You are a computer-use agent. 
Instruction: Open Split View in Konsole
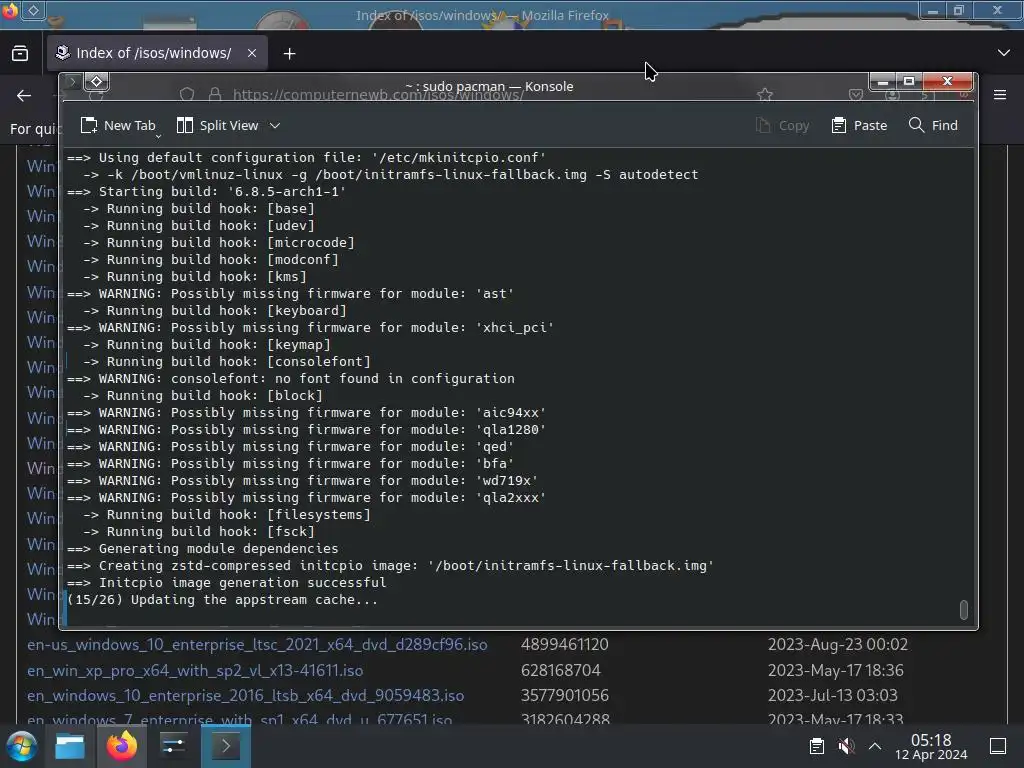tap(218, 125)
